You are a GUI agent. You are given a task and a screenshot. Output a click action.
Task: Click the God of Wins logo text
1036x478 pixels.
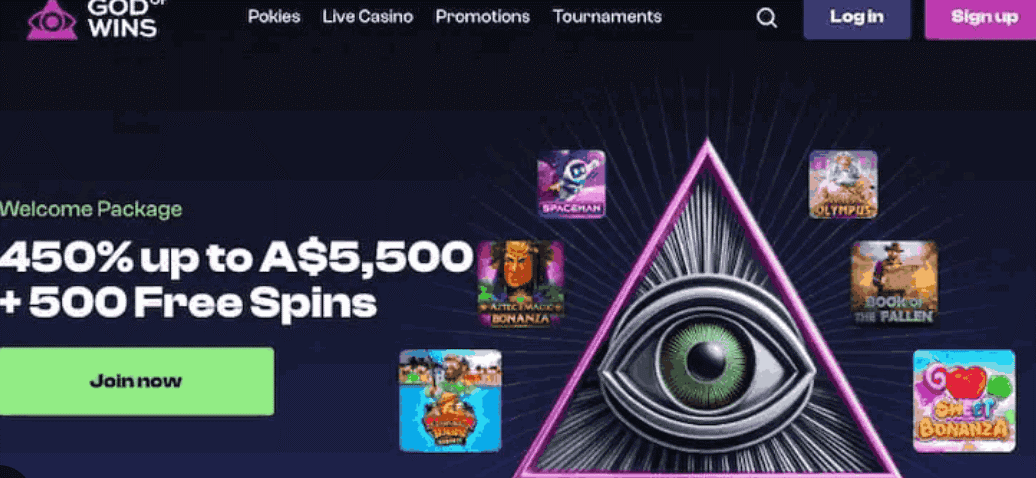(124, 19)
